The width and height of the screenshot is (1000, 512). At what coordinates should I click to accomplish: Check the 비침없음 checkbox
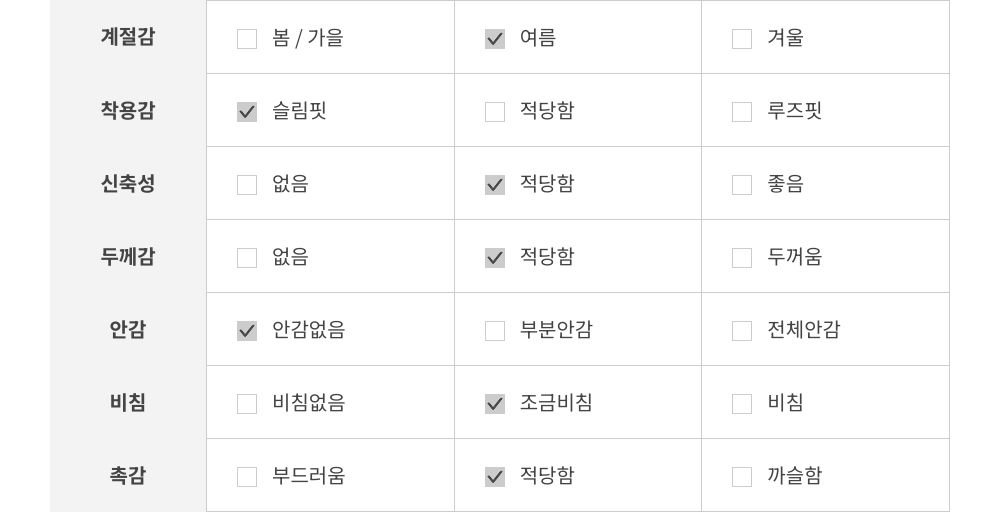click(247, 404)
